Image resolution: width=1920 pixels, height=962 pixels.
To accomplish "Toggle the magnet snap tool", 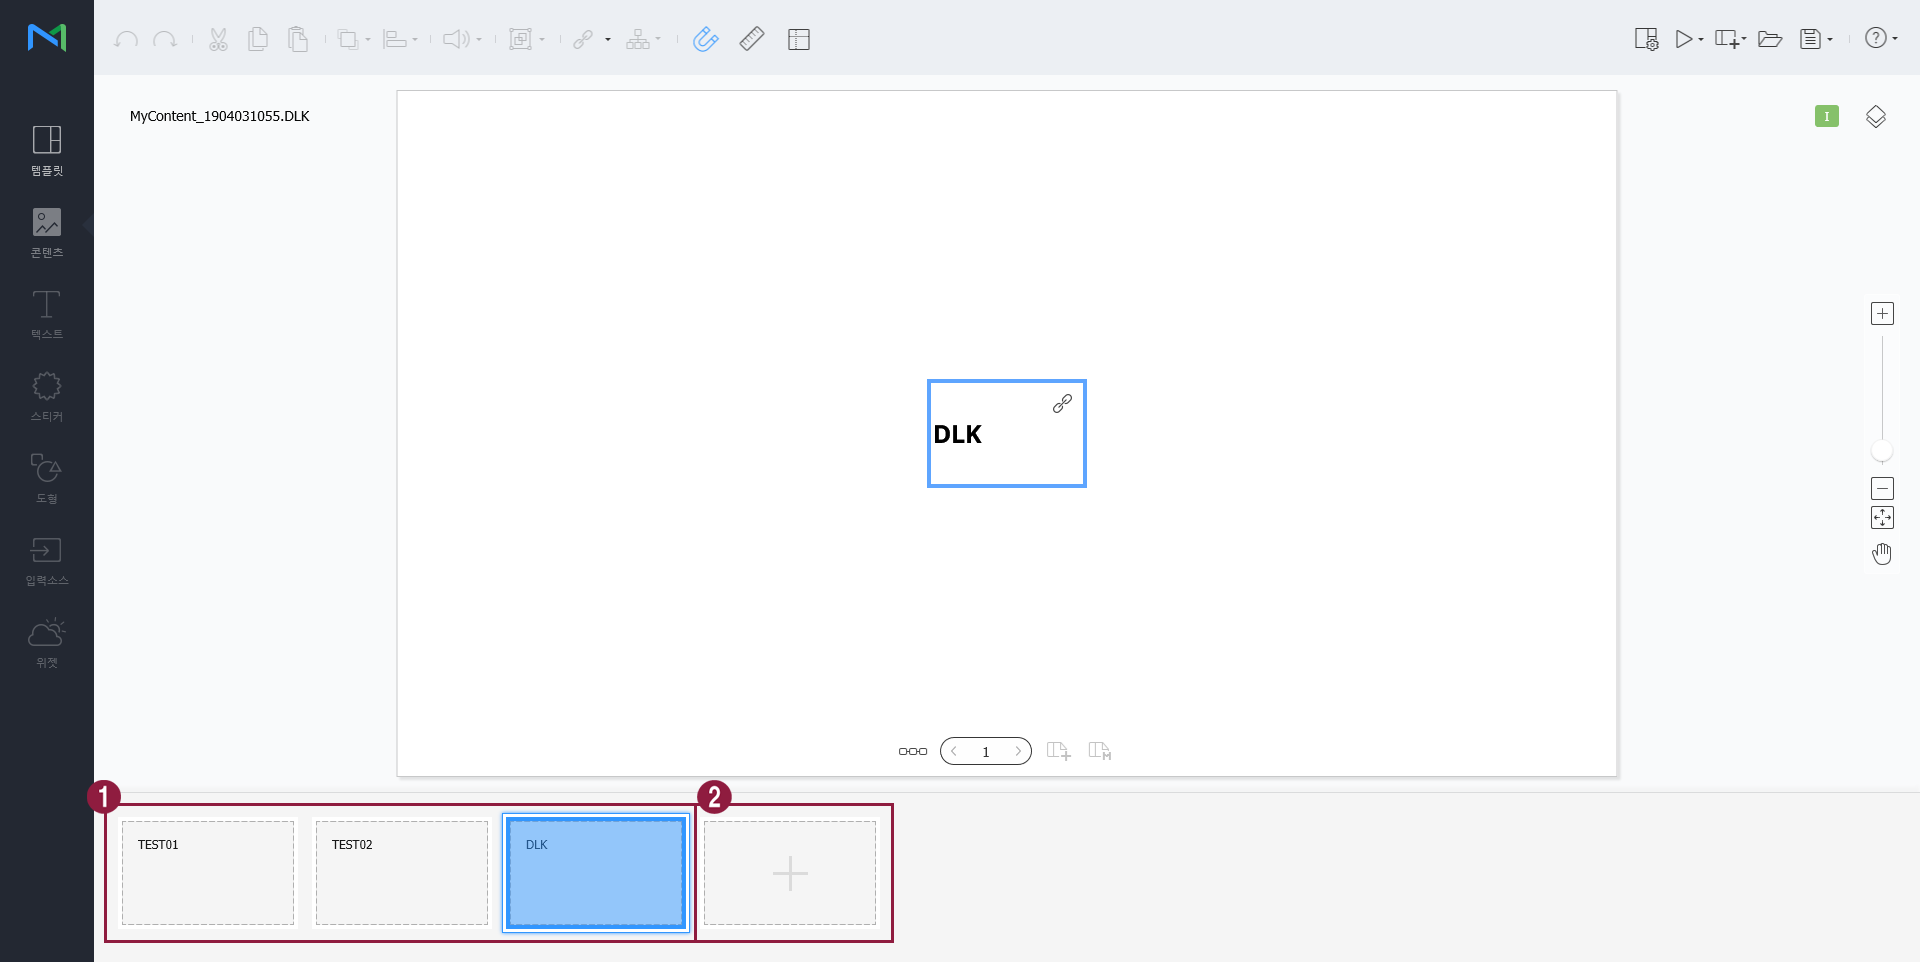I will tap(706, 40).
